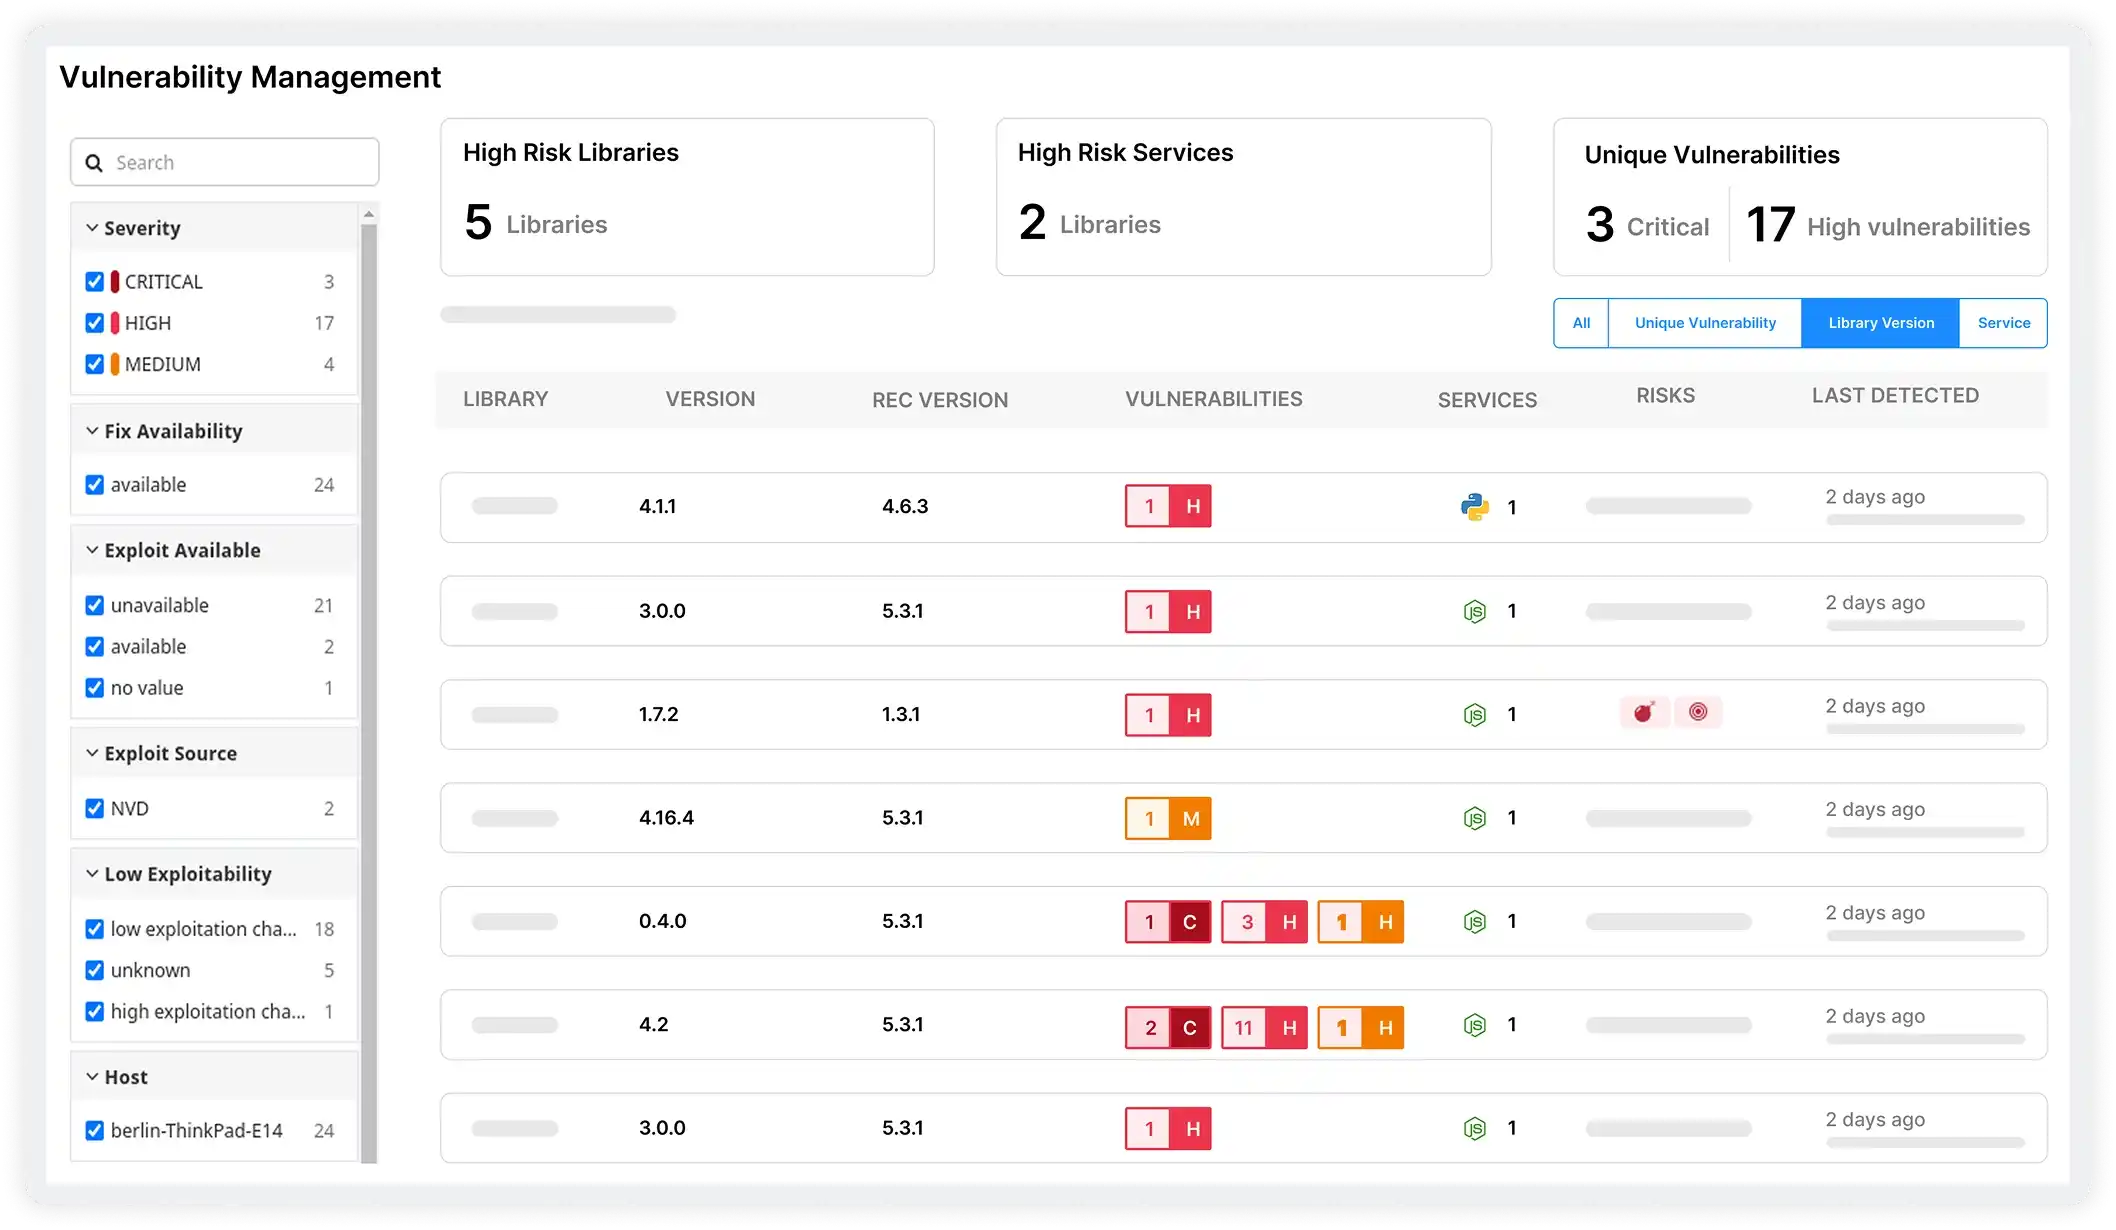
Task: Select the All view button
Action: coord(1581,323)
